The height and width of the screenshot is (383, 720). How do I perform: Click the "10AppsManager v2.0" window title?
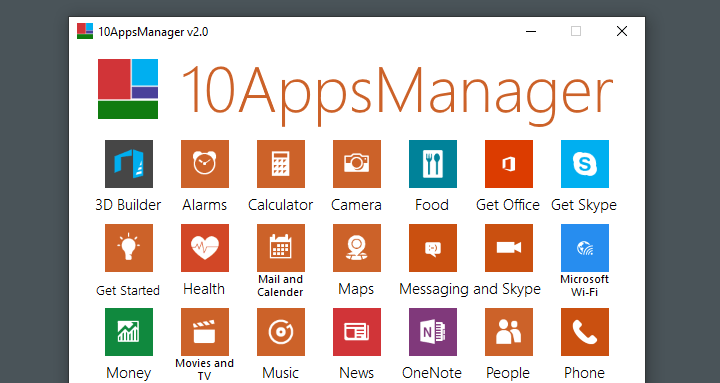(x=153, y=32)
